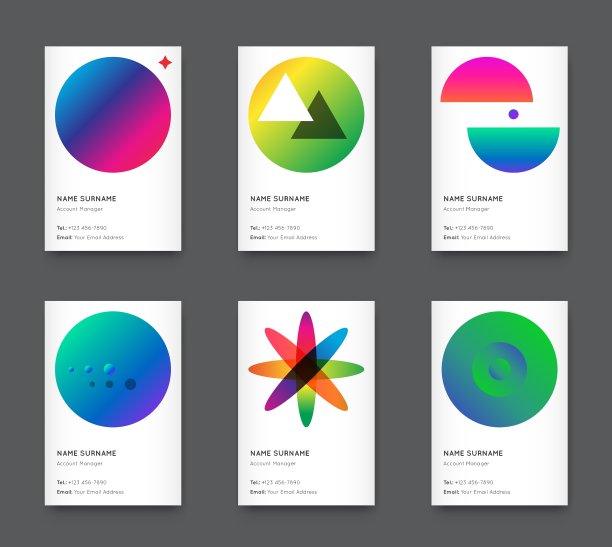Click the small purple dot between semicircles

coord(513,114)
